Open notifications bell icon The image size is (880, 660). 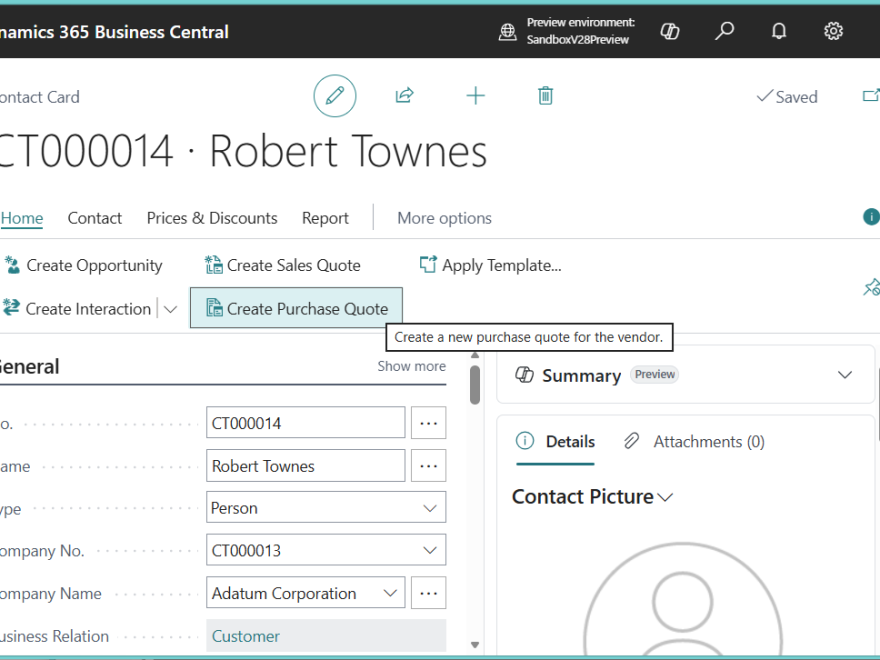[x=779, y=31]
